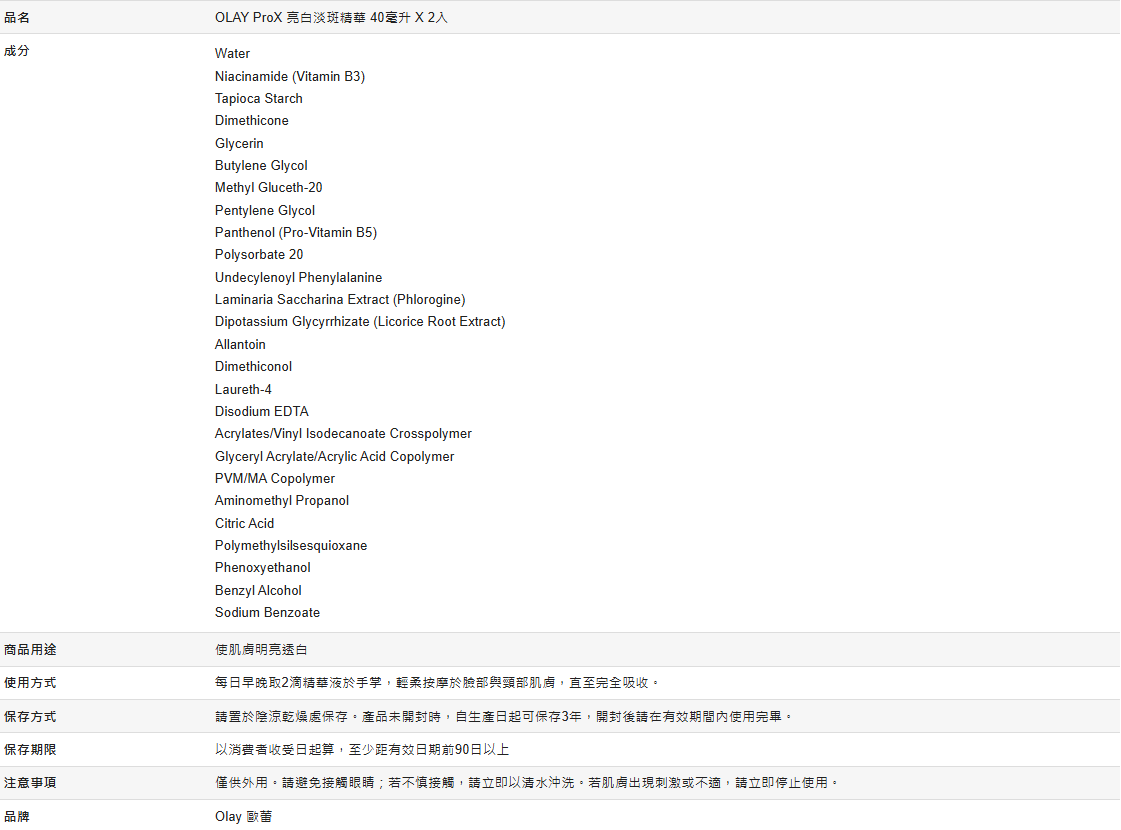
Task: Click Acrylates/Vinyl Isodecanoate Crosspolymer text
Action: pyautogui.click(x=343, y=433)
